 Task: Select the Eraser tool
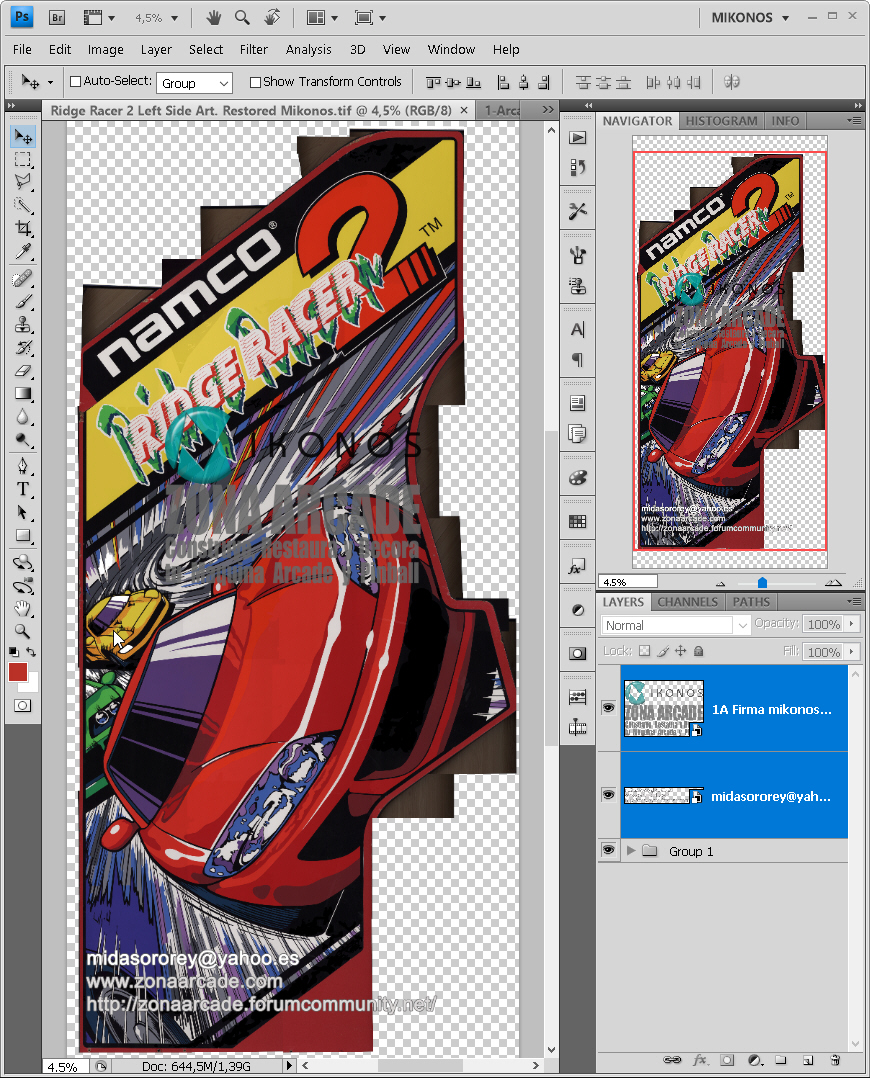(23, 371)
